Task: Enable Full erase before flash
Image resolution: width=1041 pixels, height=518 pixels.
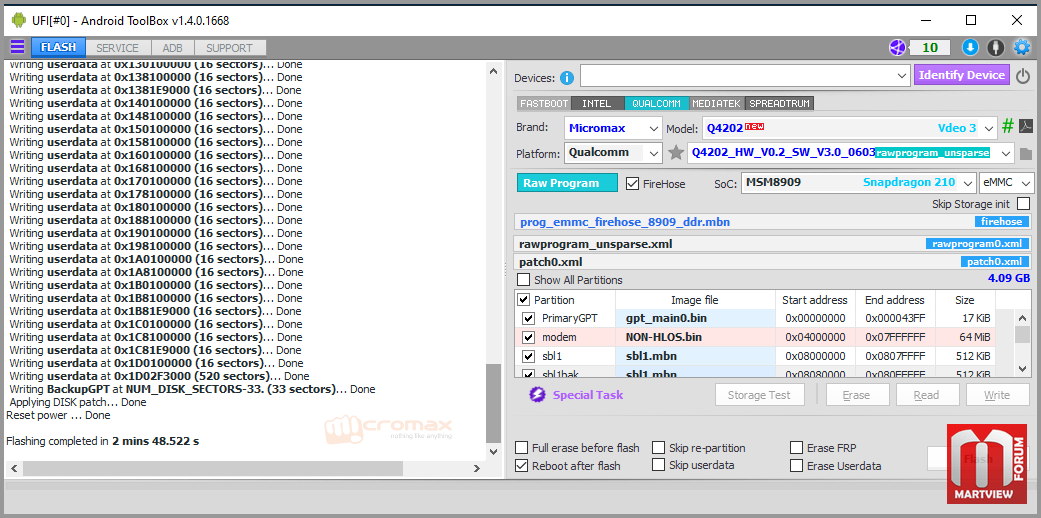Action: point(522,448)
